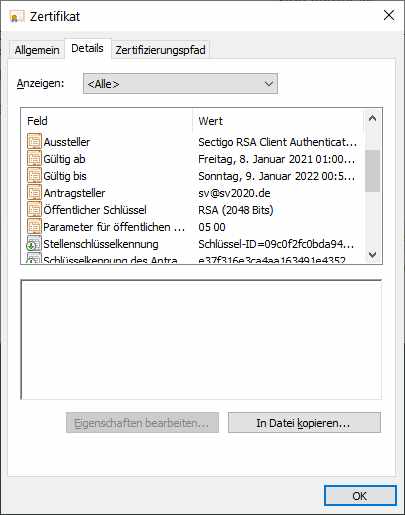405x515 pixels.
Task: Click the scroll up arrow in field list
Action: click(372, 119)
